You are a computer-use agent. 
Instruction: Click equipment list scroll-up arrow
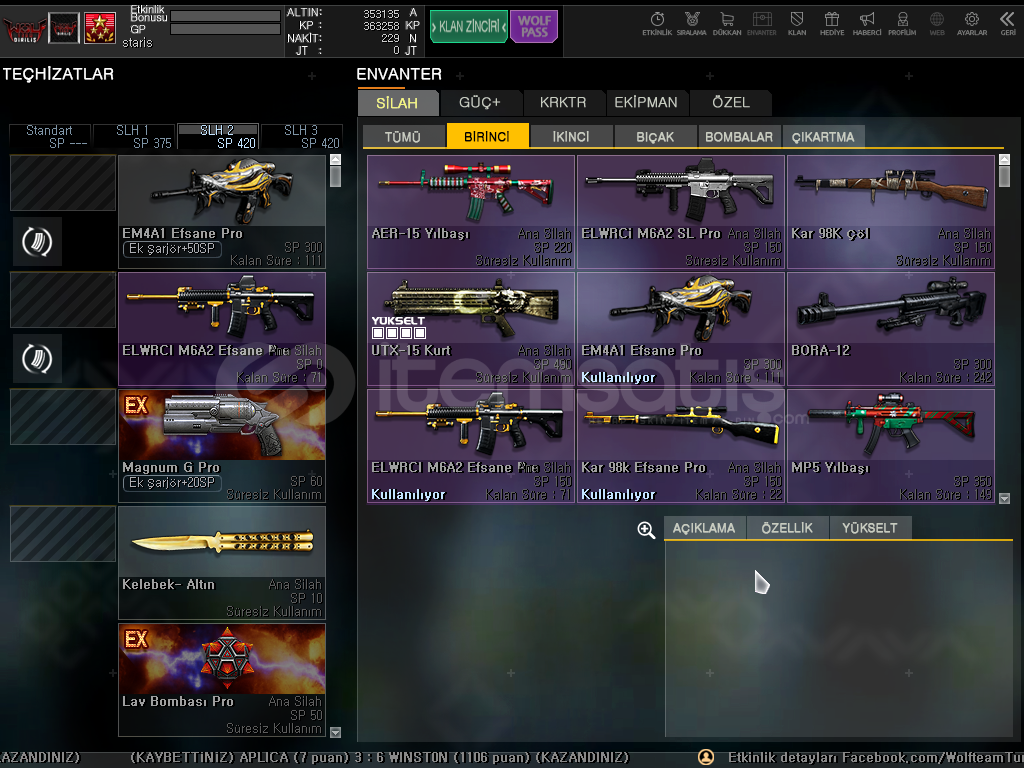pyautogui.click(x=336, y=159)
